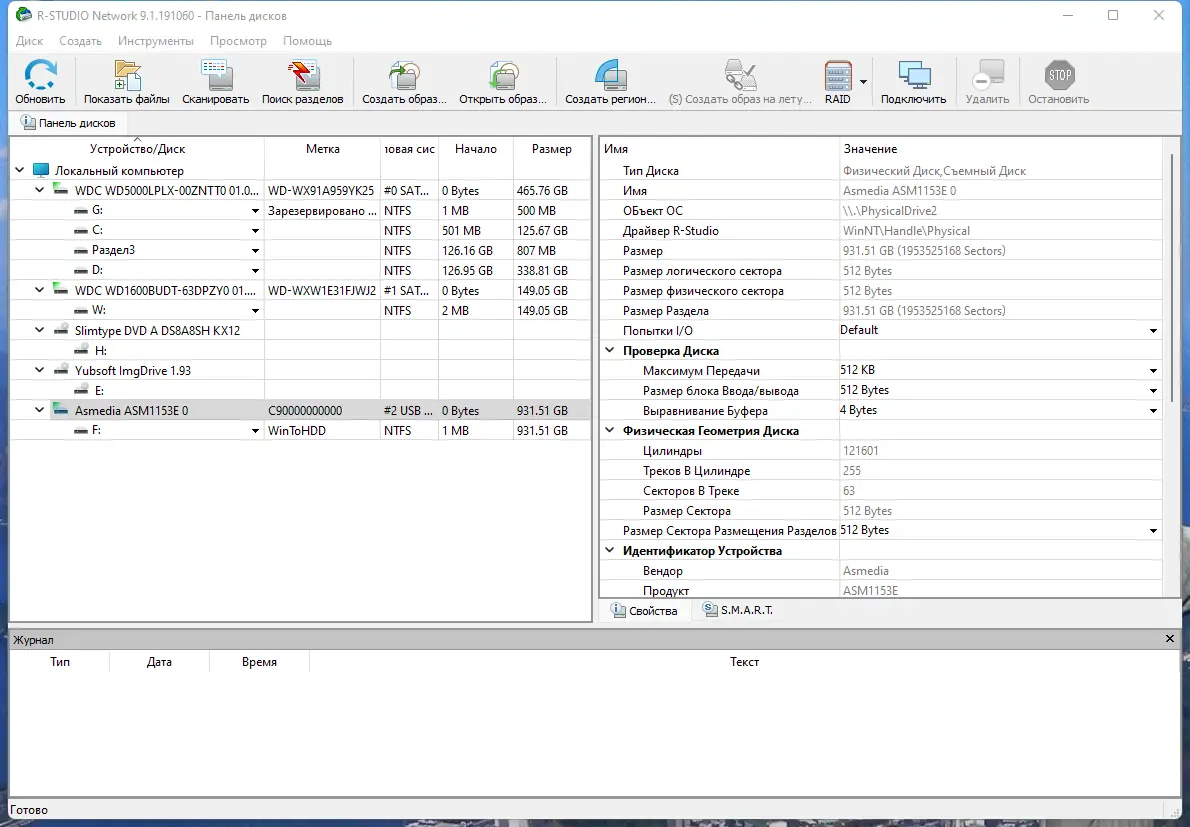Expand the Выравнивание Буфера setting
The width and height of the screenshot is (1190, 827).
click(x=1152, y=410)
